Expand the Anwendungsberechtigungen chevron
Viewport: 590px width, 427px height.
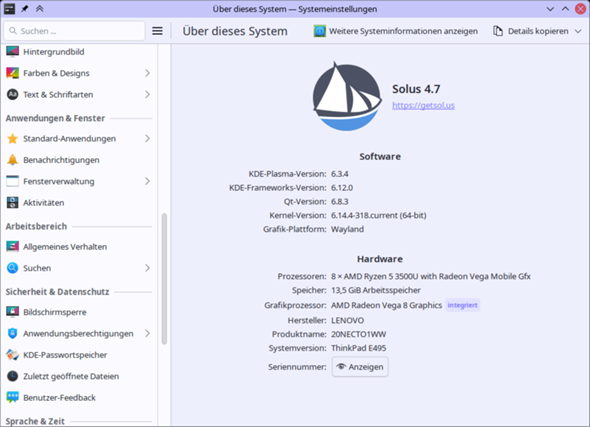point(147,334)
